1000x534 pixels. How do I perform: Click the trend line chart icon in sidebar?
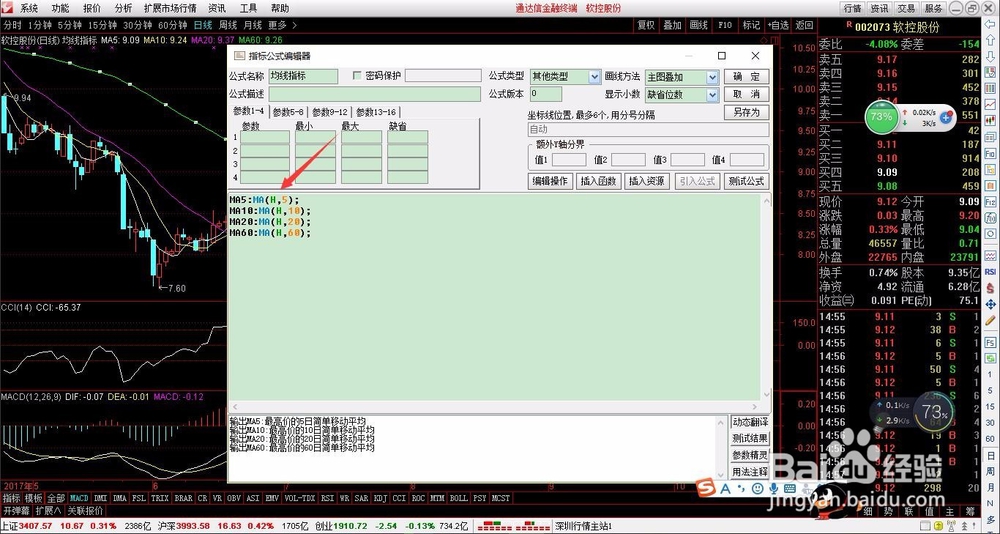(x=991, y=104)
